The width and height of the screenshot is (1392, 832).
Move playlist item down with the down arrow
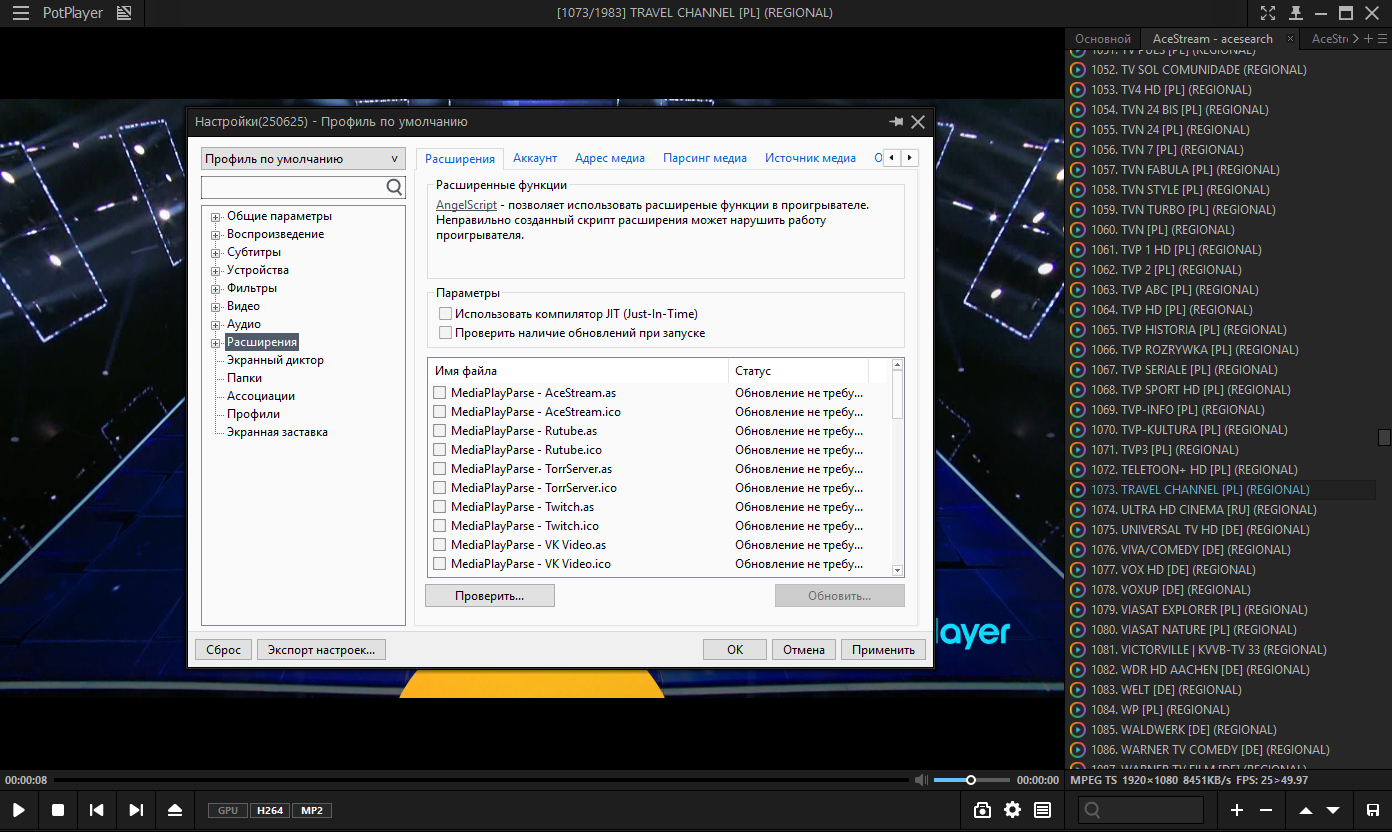click(1333, 810)
